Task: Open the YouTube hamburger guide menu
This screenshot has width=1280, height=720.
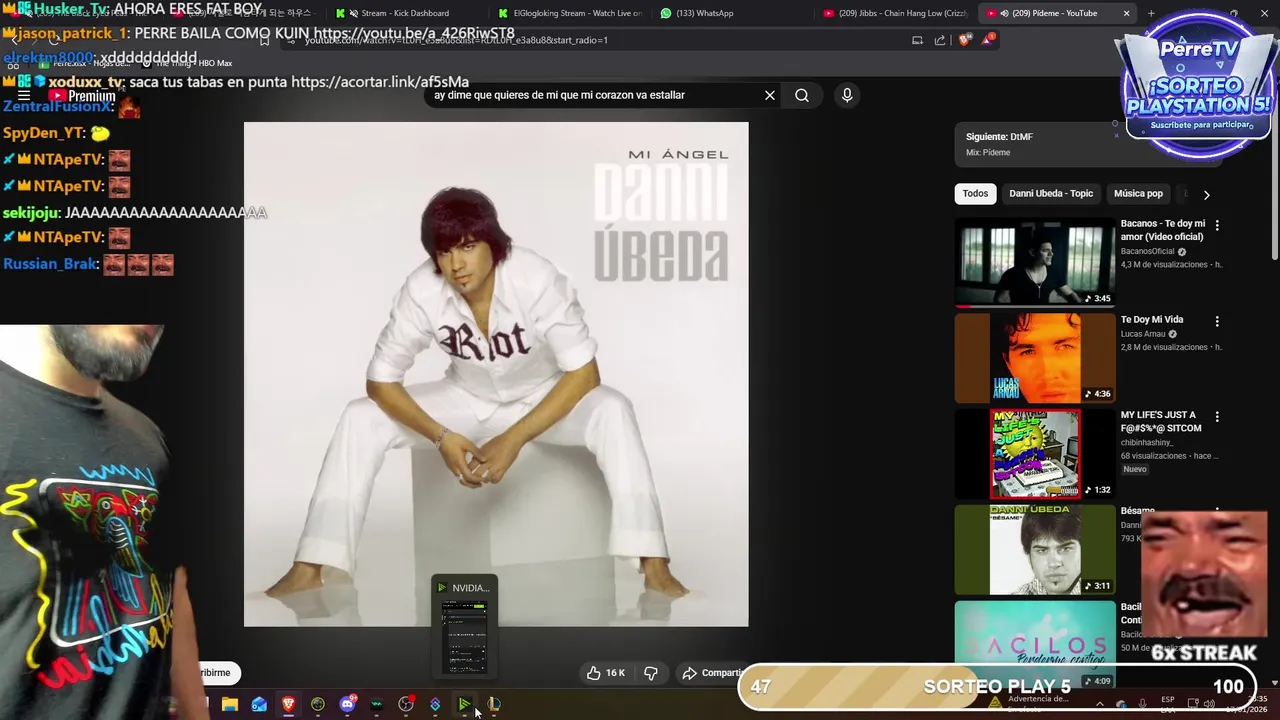Action: (24, 96)
